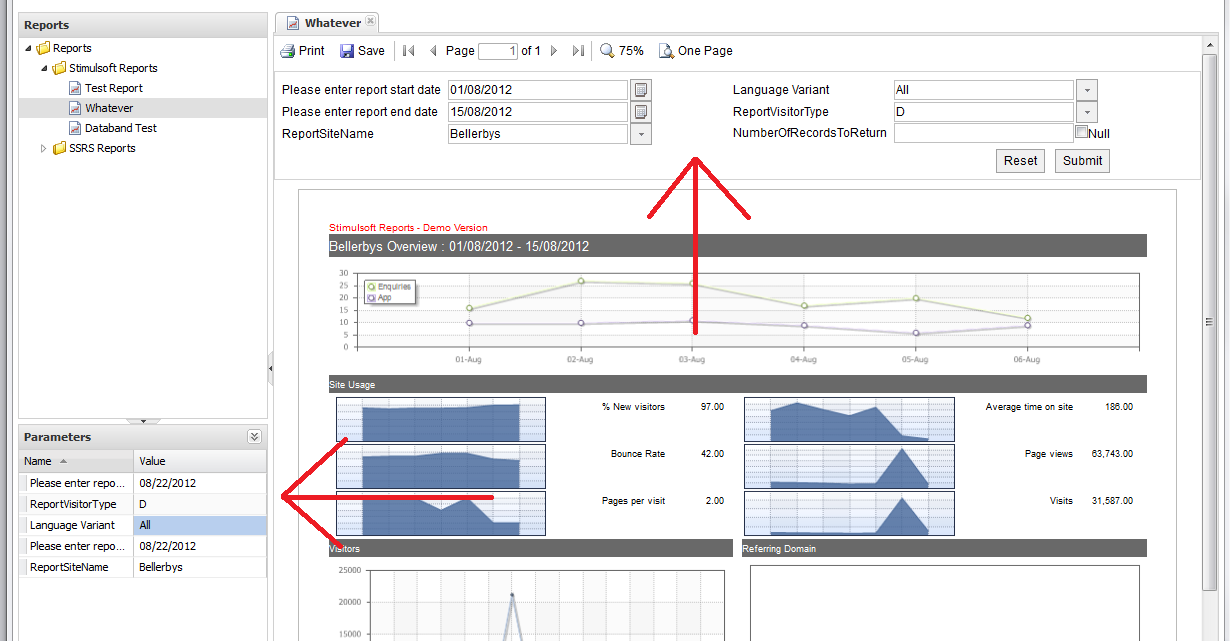This screenshot has width=1230, height=641.
Task: Go to previous report page
Action: (433, 51)
